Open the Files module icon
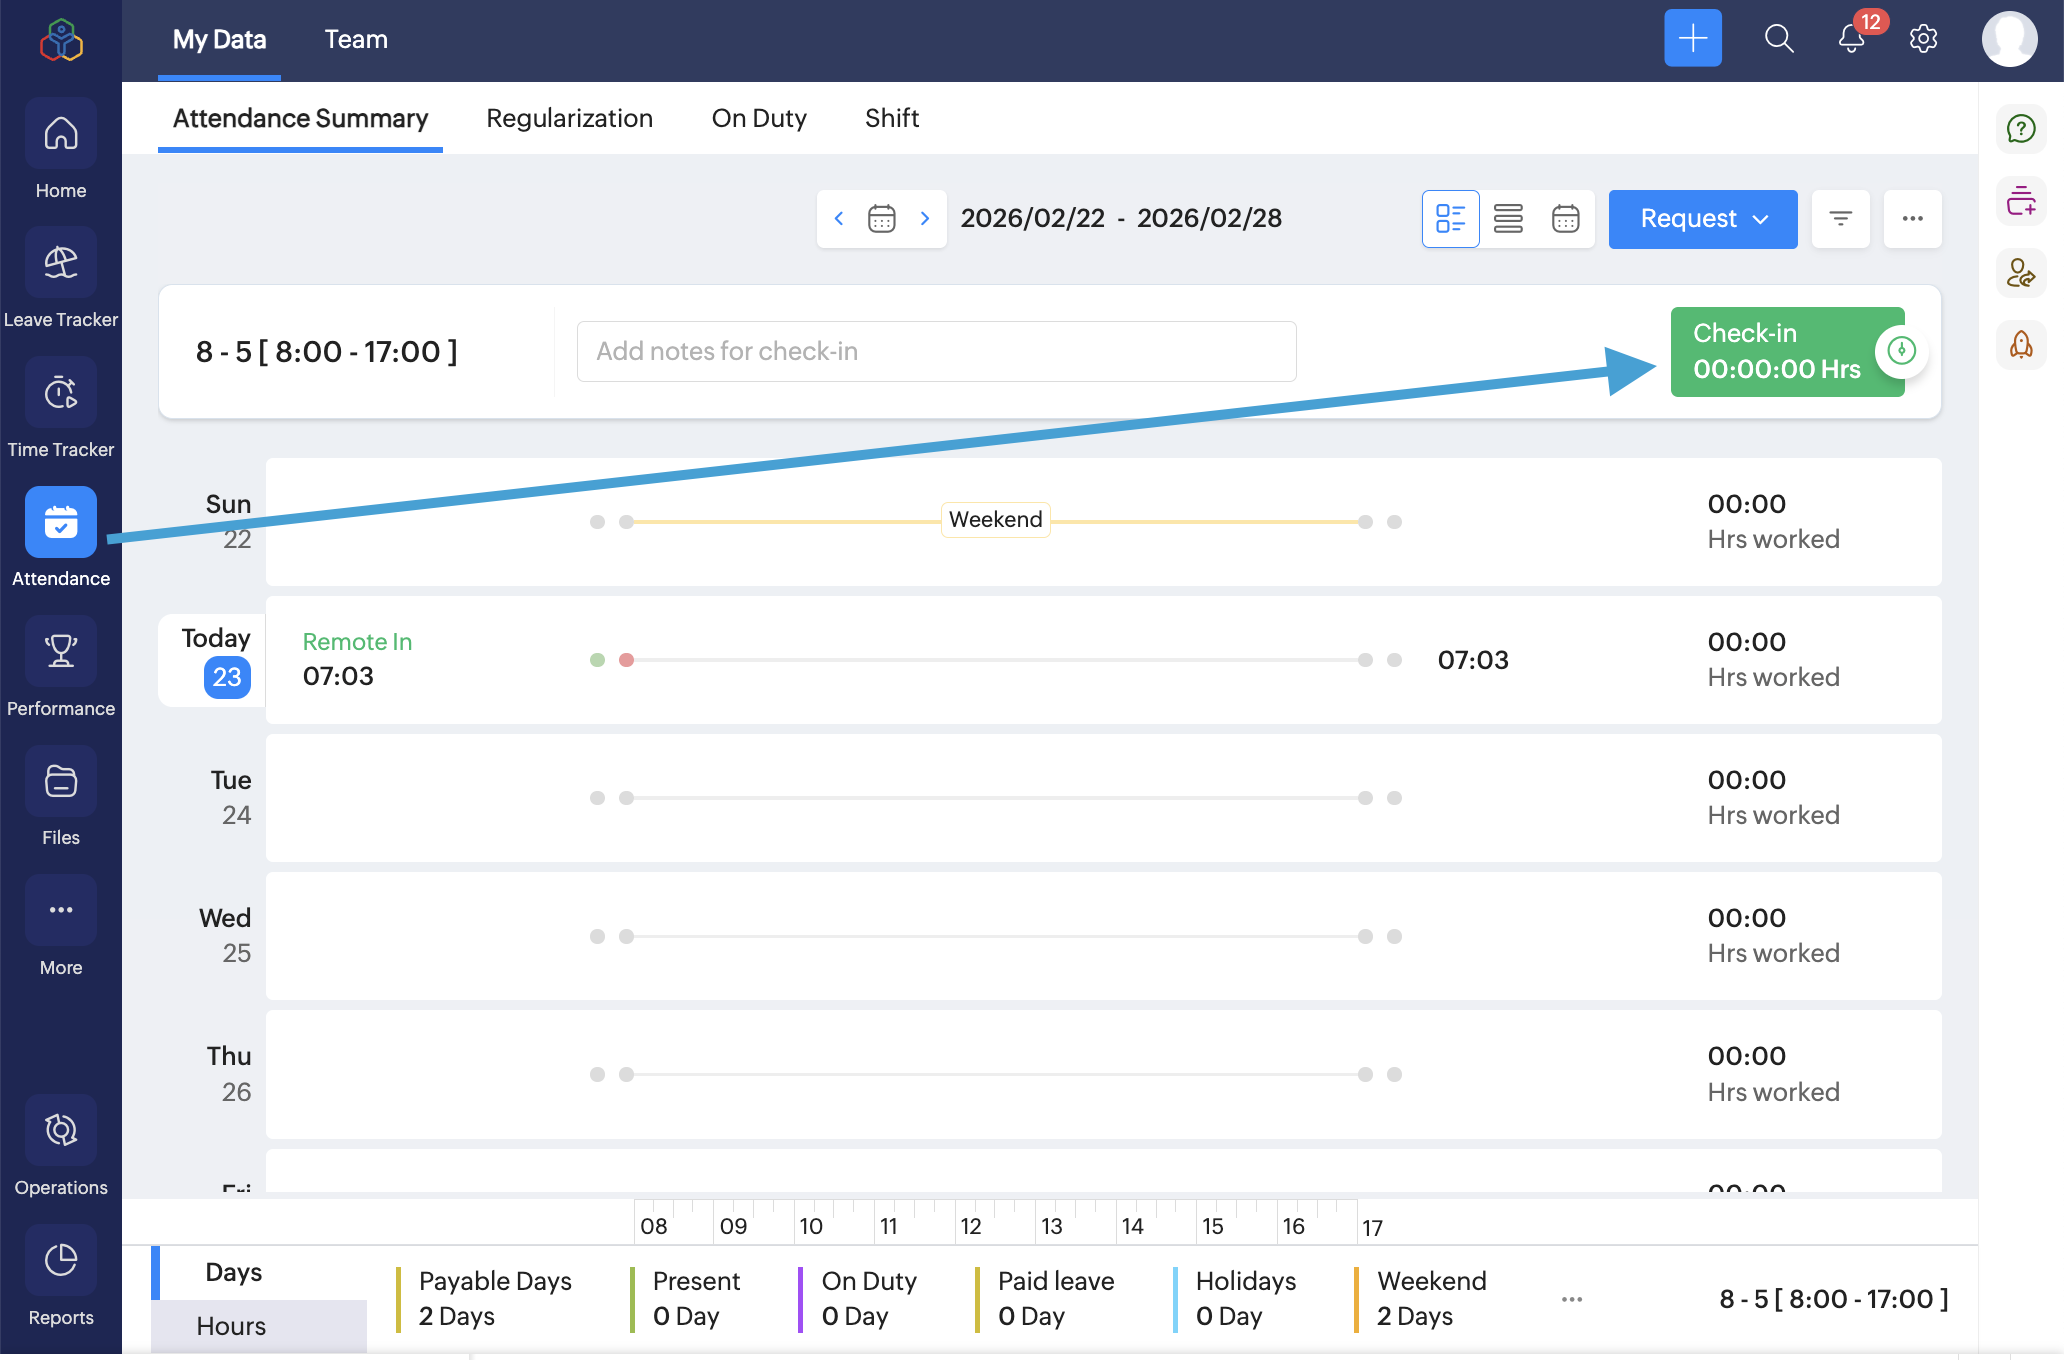The height and width of the screenshot is (1360, 2064). (61, 781)
